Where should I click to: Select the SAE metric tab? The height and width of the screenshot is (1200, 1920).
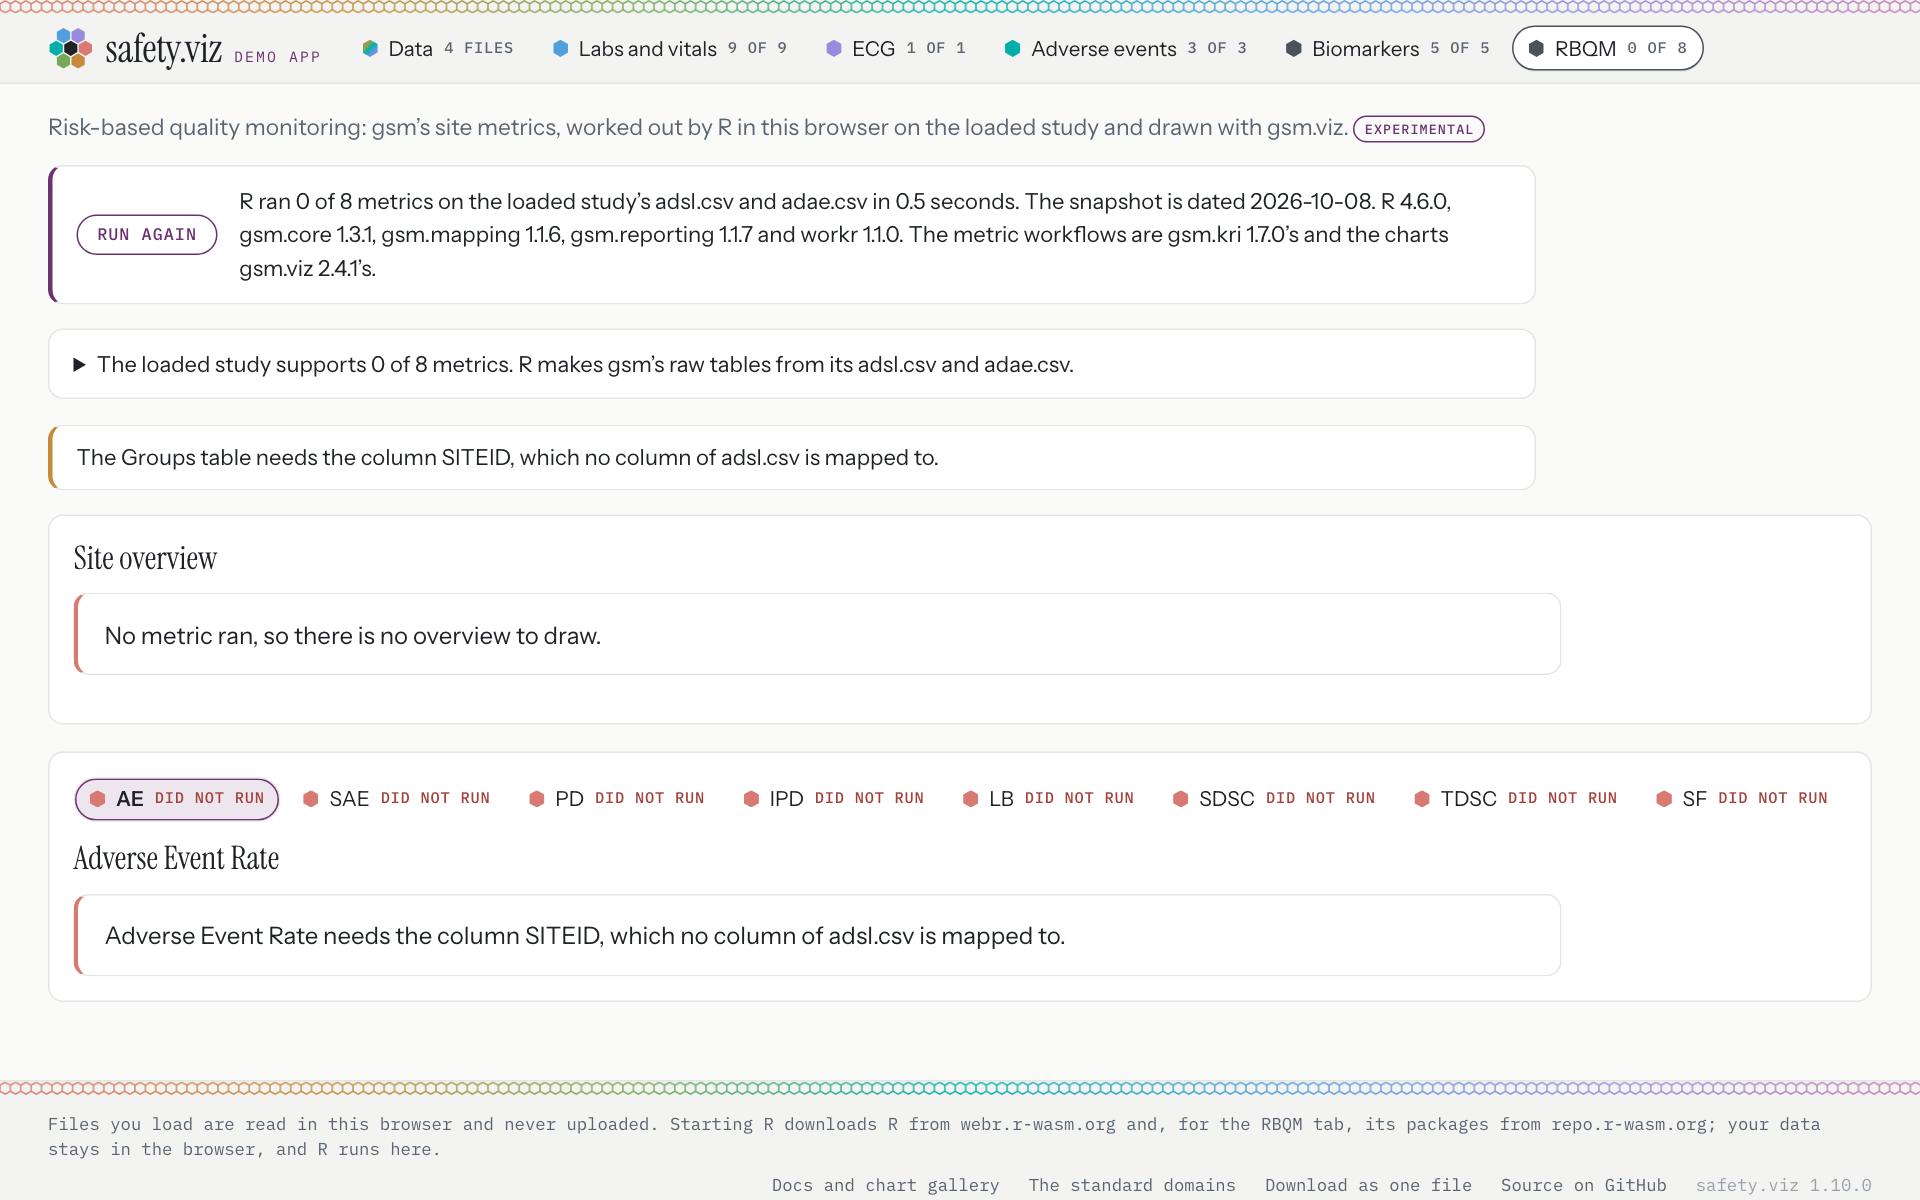point(397,799)
